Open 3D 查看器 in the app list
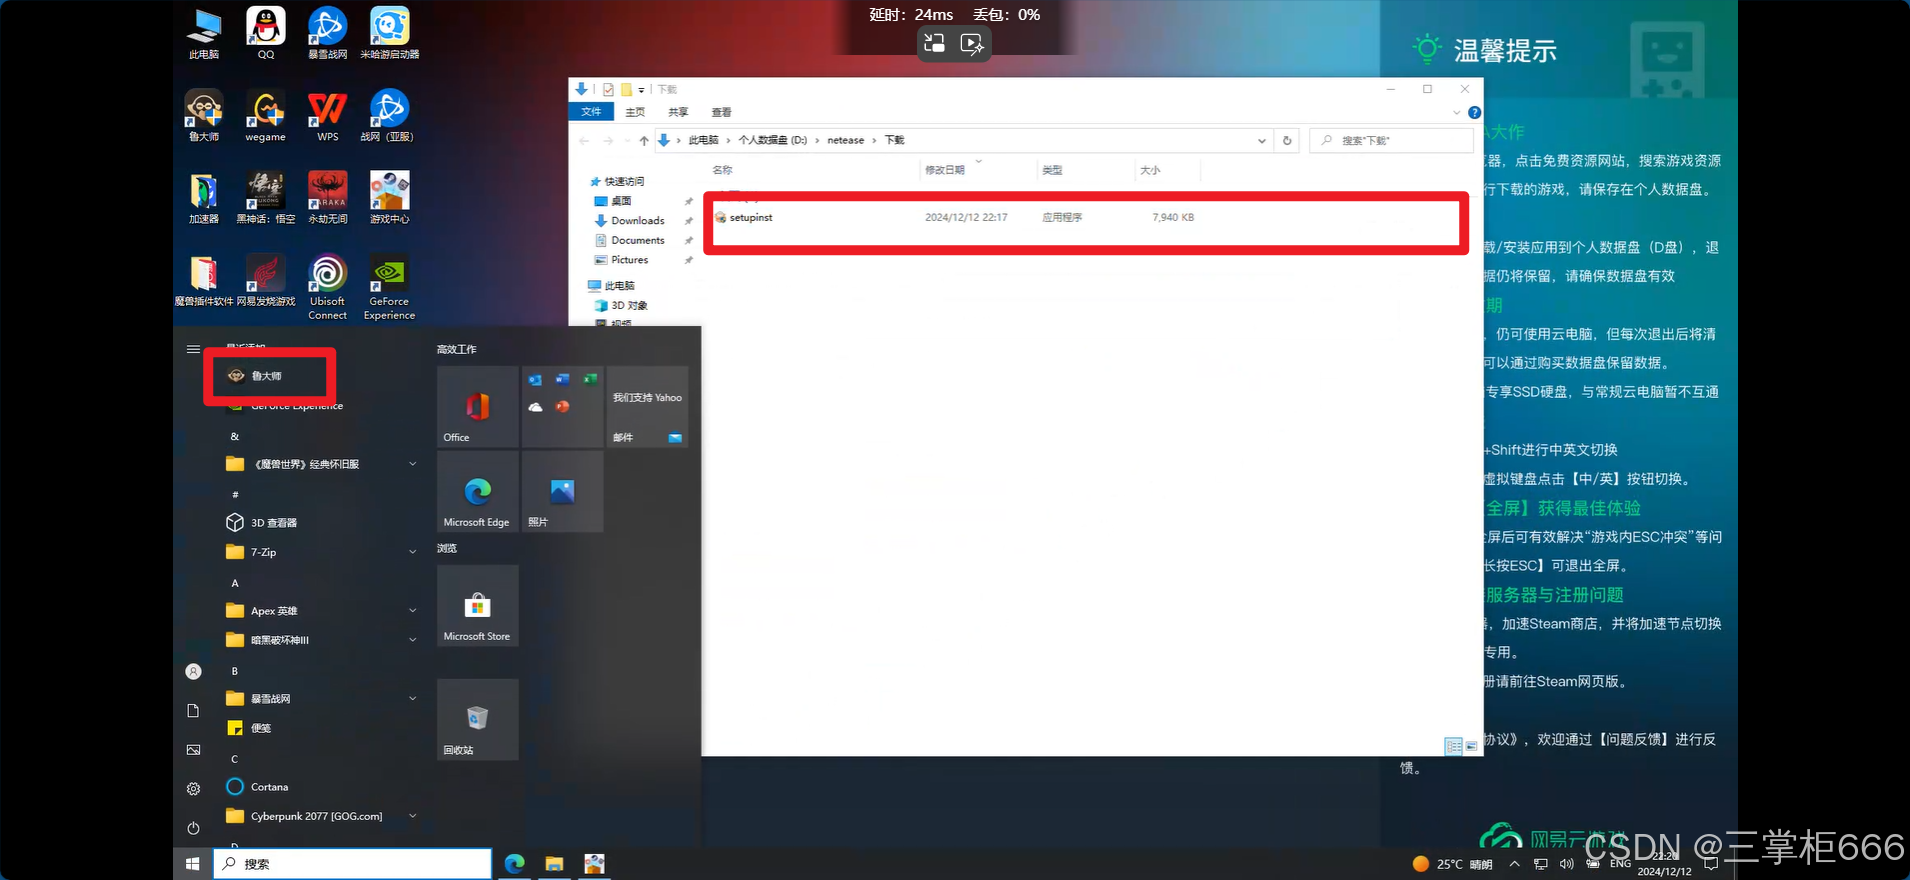 [274, 523]
